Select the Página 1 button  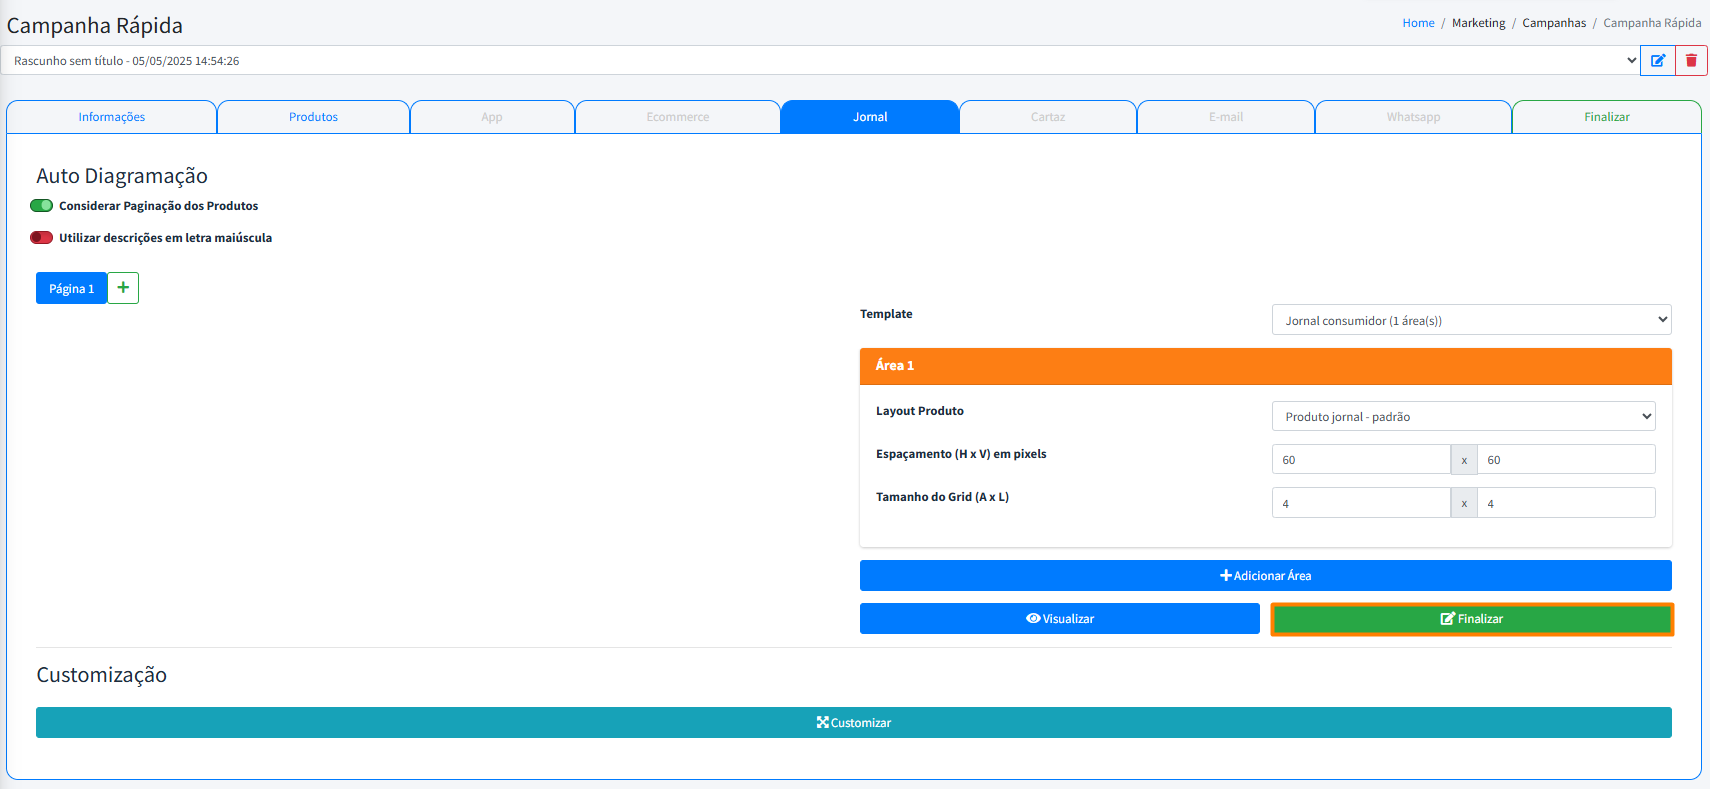click(71, 289)
